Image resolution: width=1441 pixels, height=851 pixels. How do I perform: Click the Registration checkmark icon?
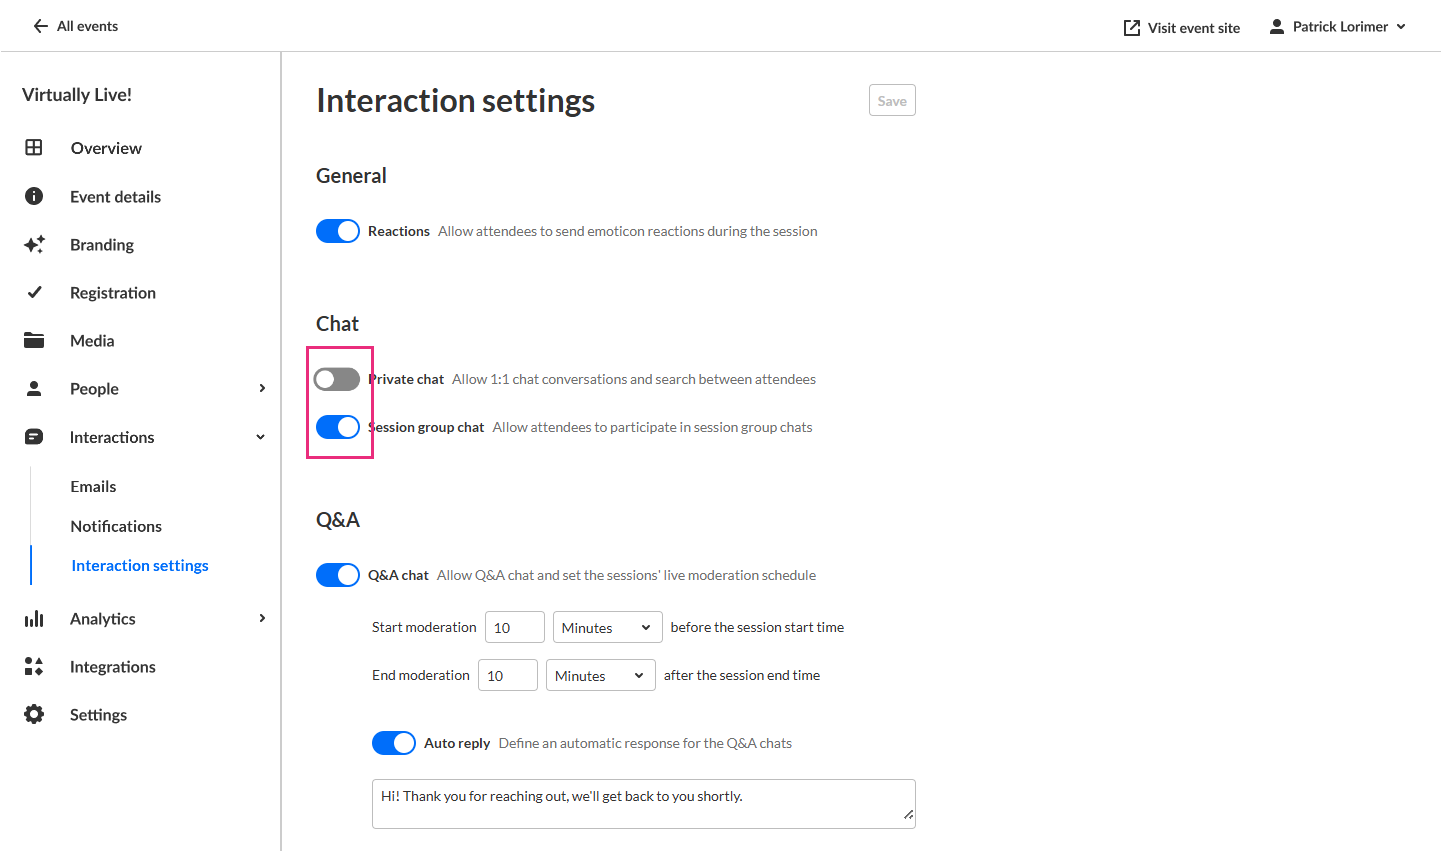pos(34,292)
